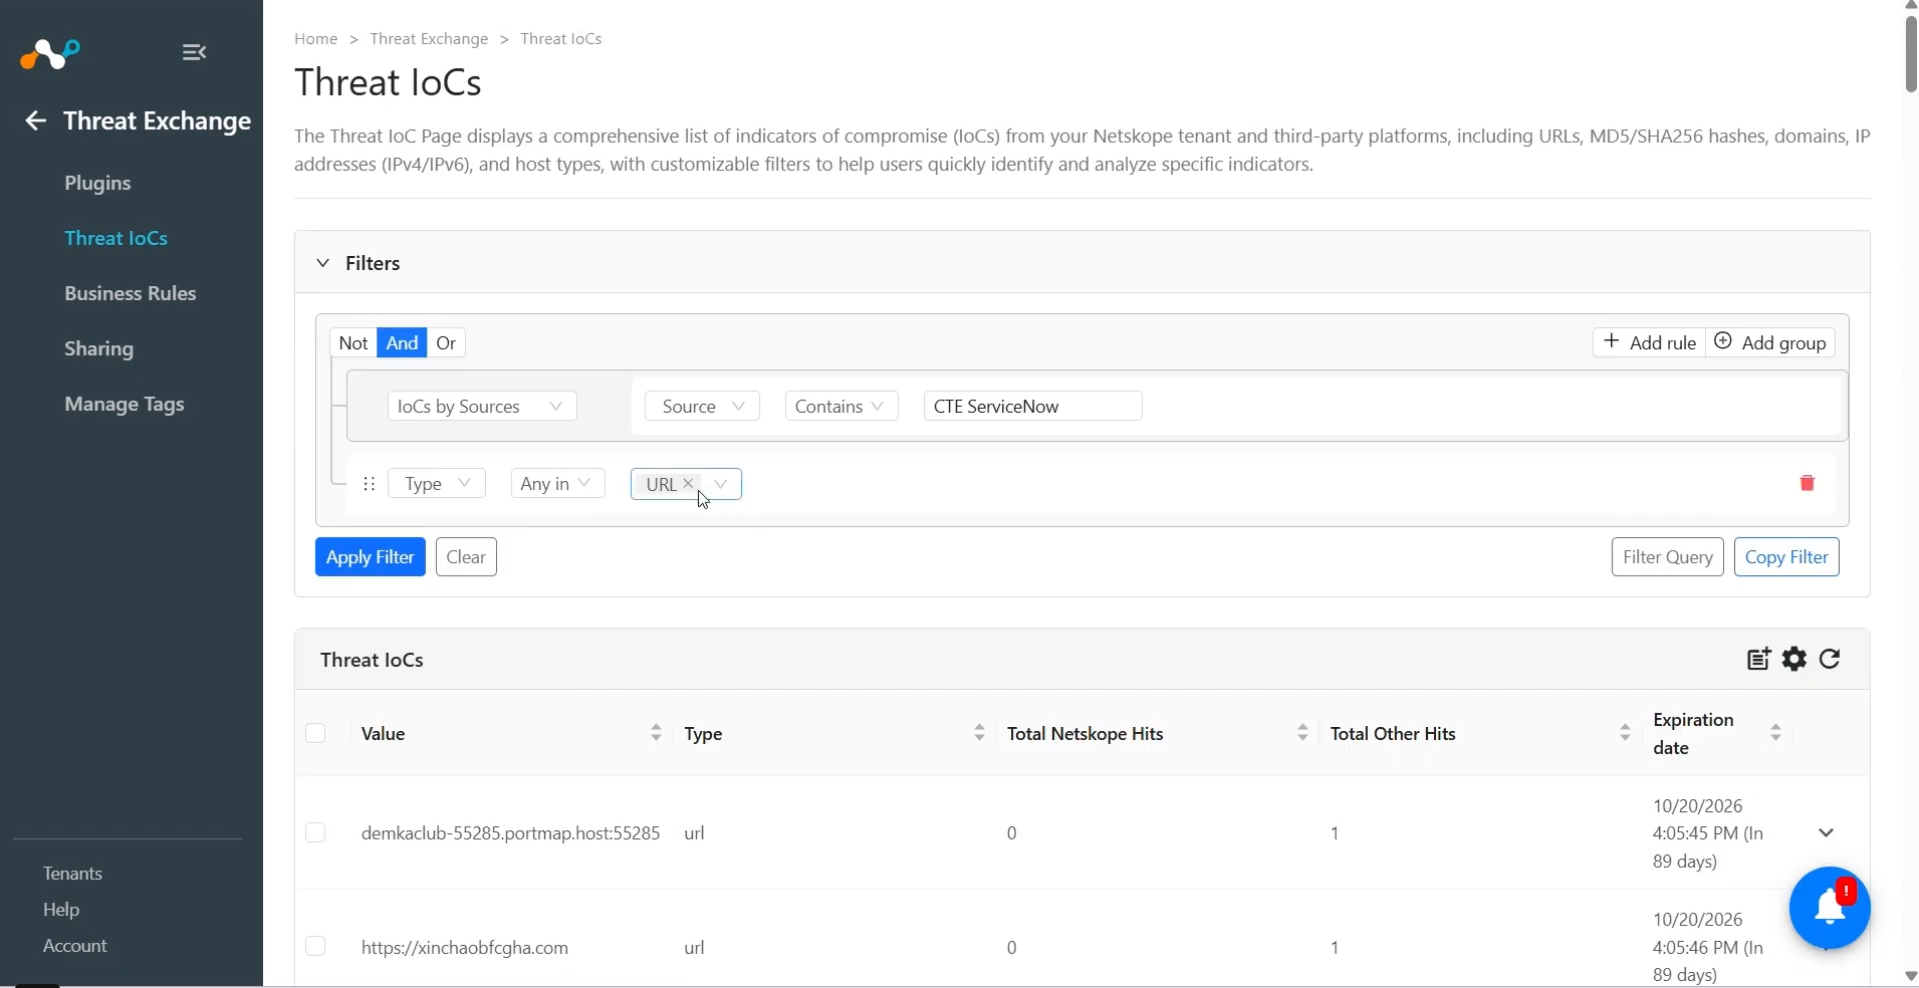
Task: Open the Contains operator dropdown
Action: pos(841,406)
